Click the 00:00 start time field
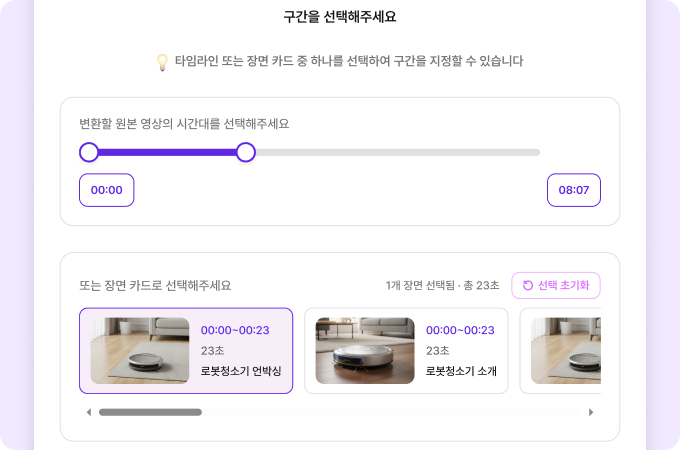680x450 pixels. [x=107, y=190]
